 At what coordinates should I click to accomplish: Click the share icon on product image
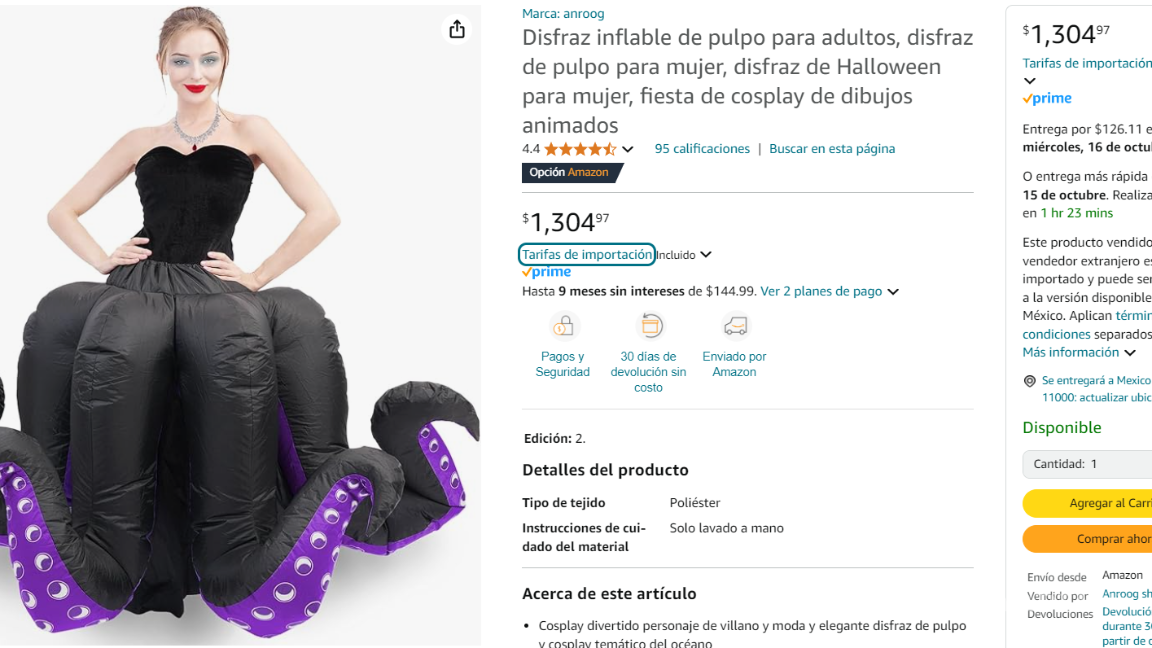[457, 30]
